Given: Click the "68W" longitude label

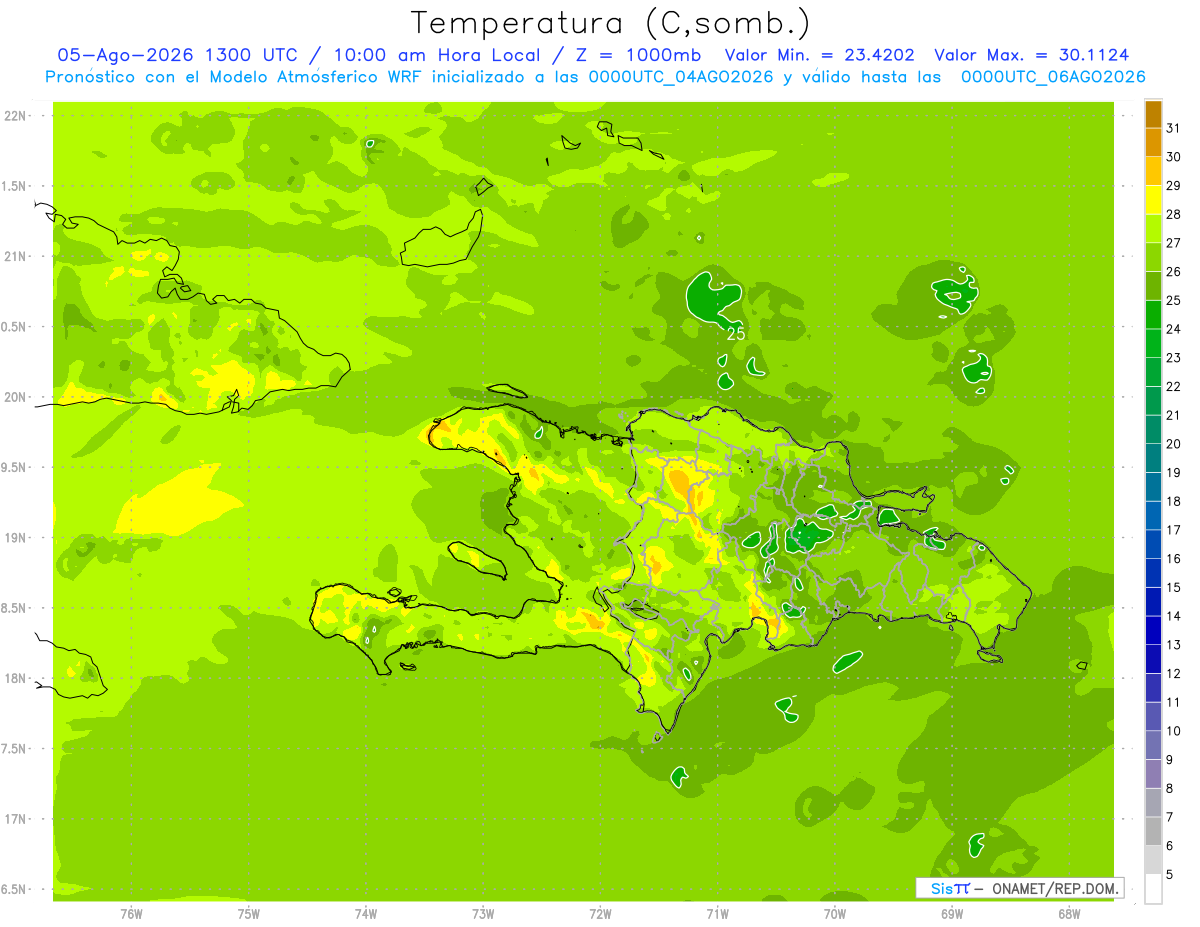Looking at the screenshot, I should tap(1069, 914).
